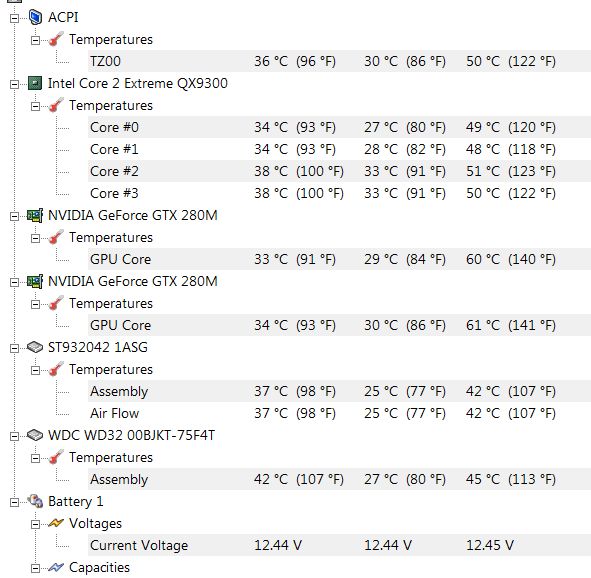The height and width of the screenshot is (578, 591).
Task: Select the Air Flow sensor row
Action: point(339,413)
